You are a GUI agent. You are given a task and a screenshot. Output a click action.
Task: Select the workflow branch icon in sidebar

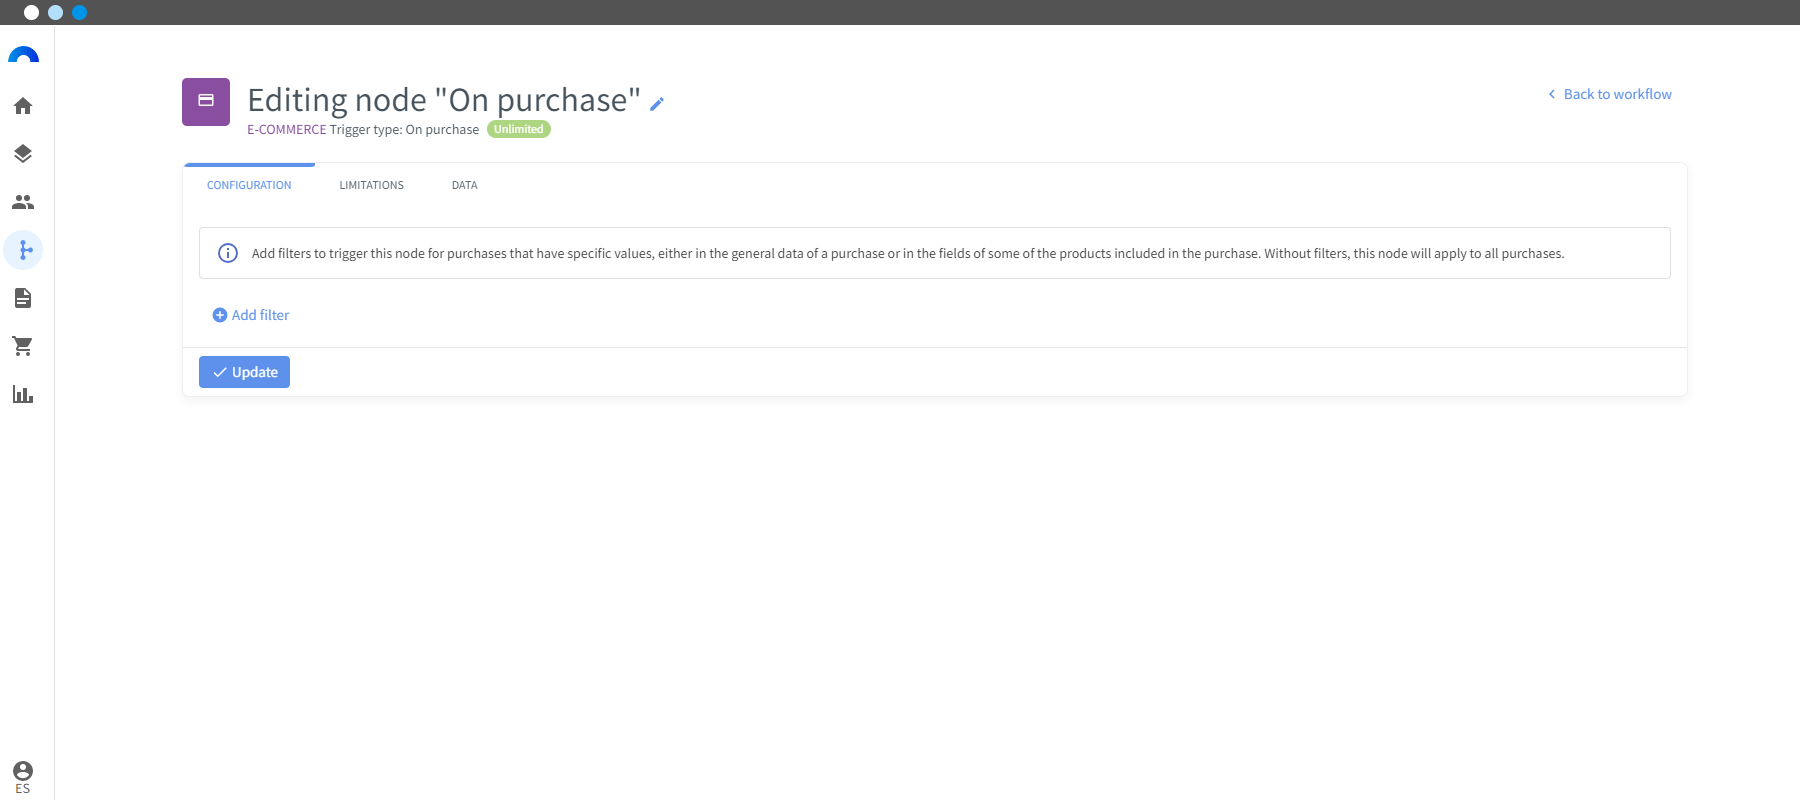[23, 250]
